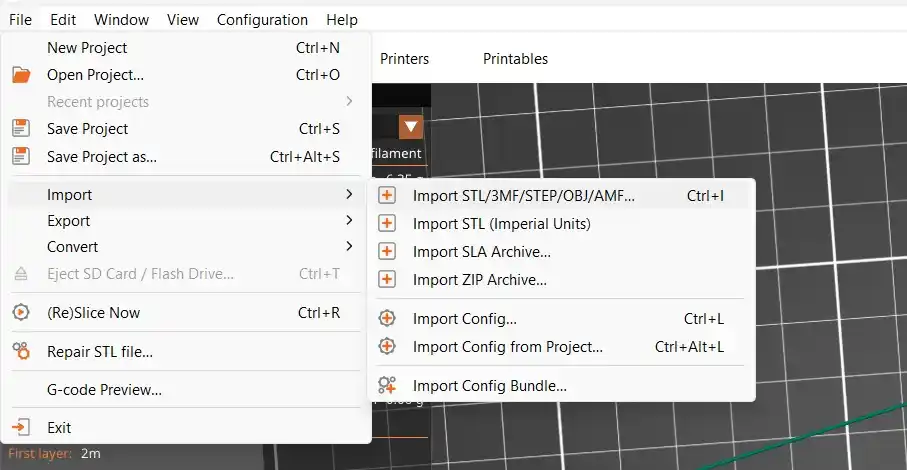This screenshot has width=907, height=470.
Task: Click the Save Project as icon
Action: pyautogui.click(x=21, y=156)
